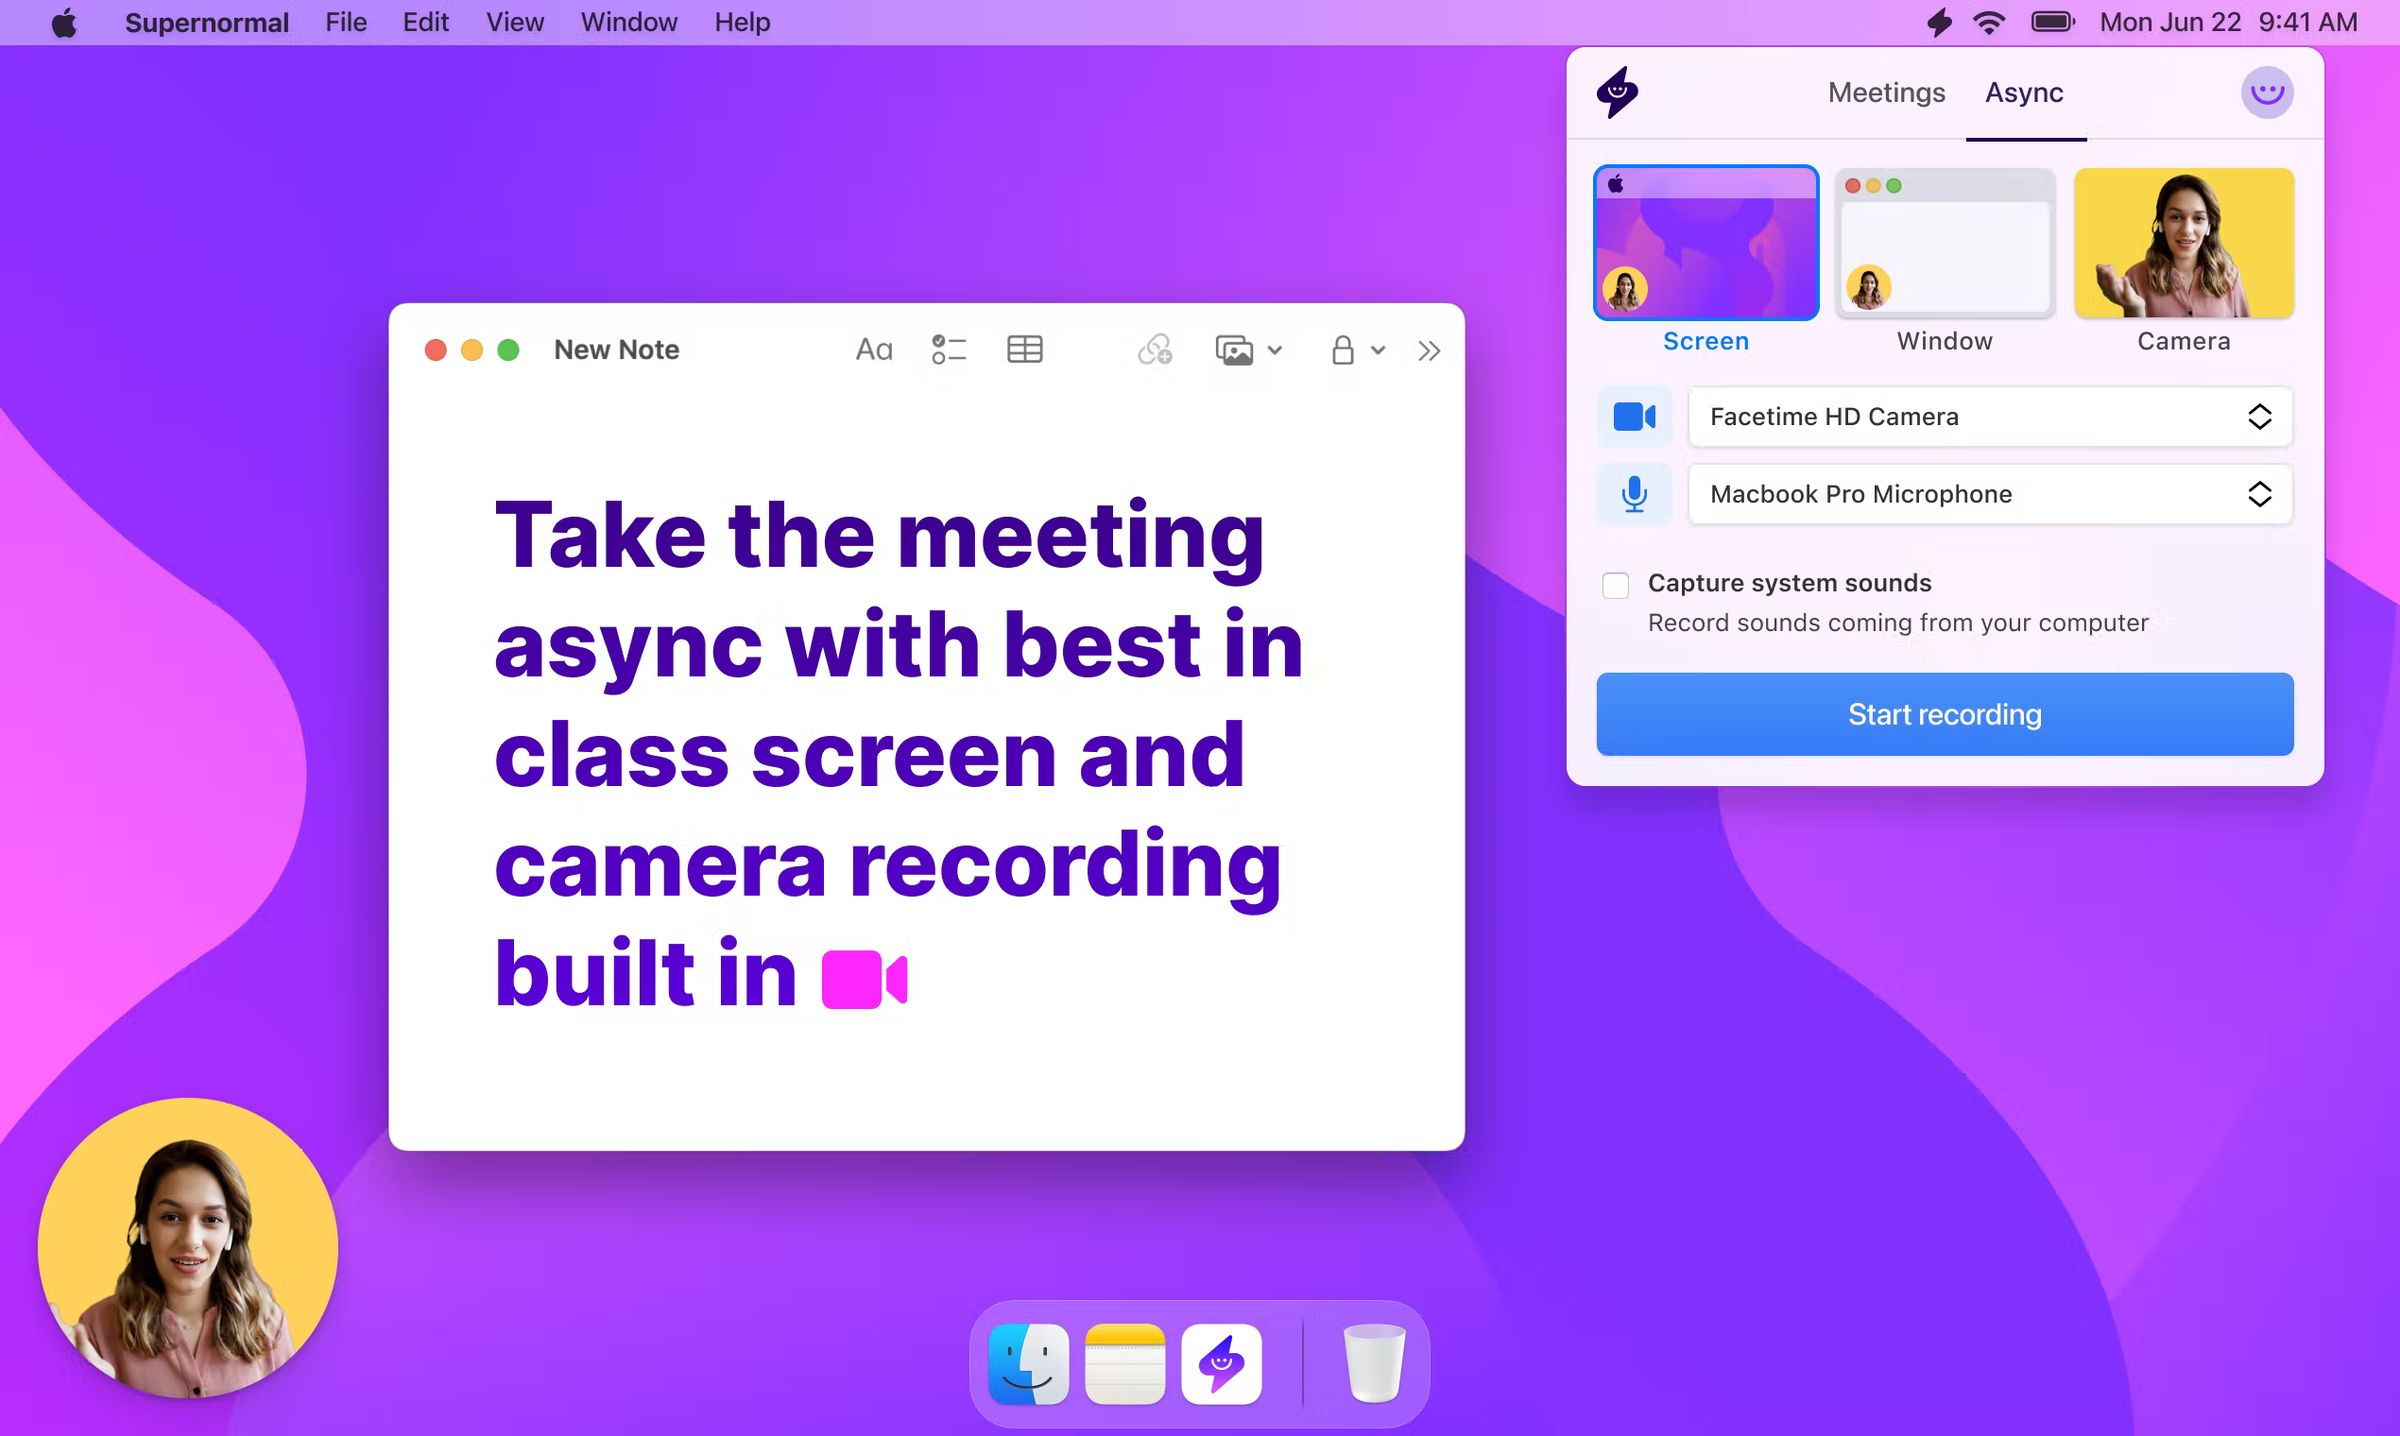Click the text format Aa icon
The image size is (2400, 1436).
point(873,350)
